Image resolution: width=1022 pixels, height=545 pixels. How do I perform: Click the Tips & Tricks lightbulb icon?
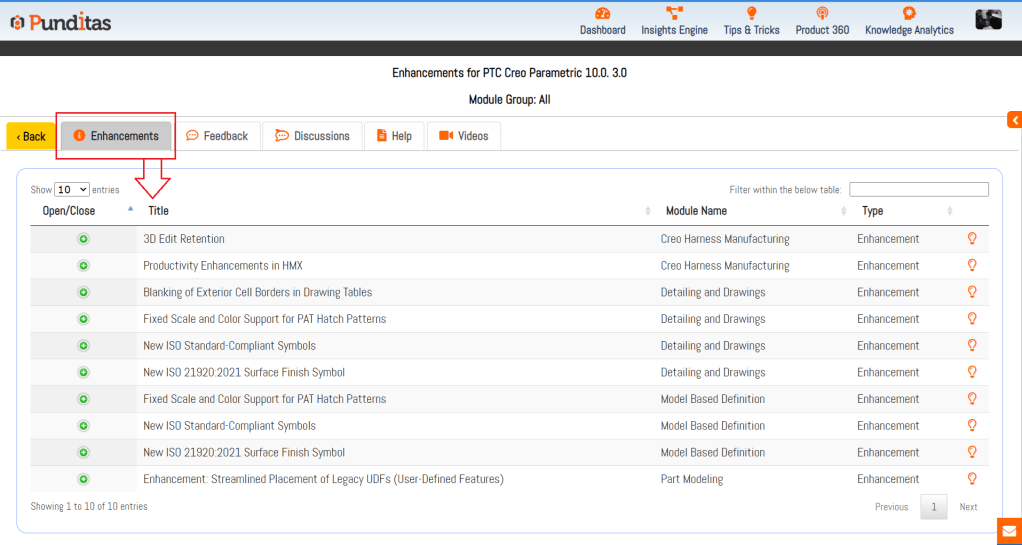[x=751, y=14]
